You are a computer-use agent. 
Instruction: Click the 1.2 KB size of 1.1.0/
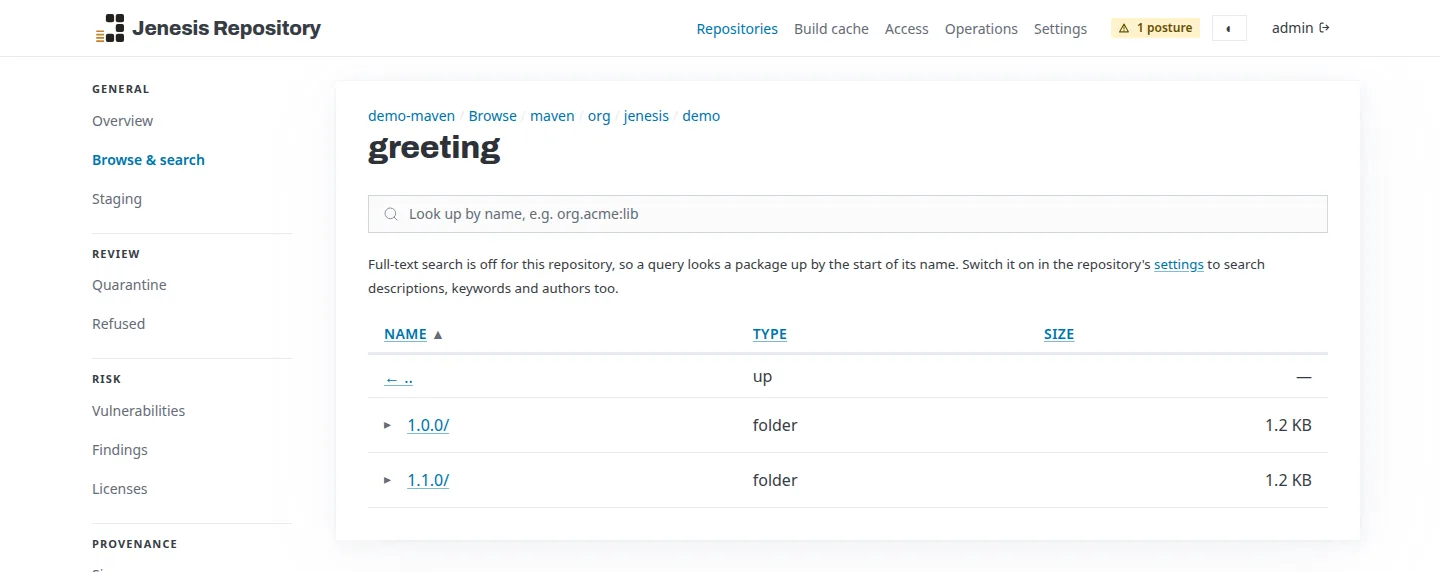[x=1288, y=480]
